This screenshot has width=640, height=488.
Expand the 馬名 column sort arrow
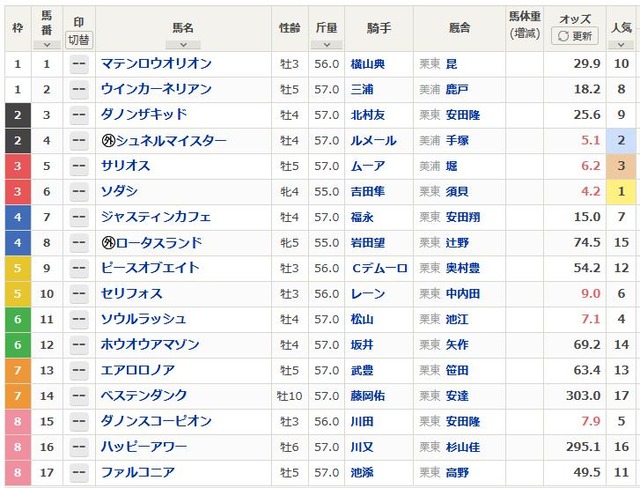pos(183,45)
